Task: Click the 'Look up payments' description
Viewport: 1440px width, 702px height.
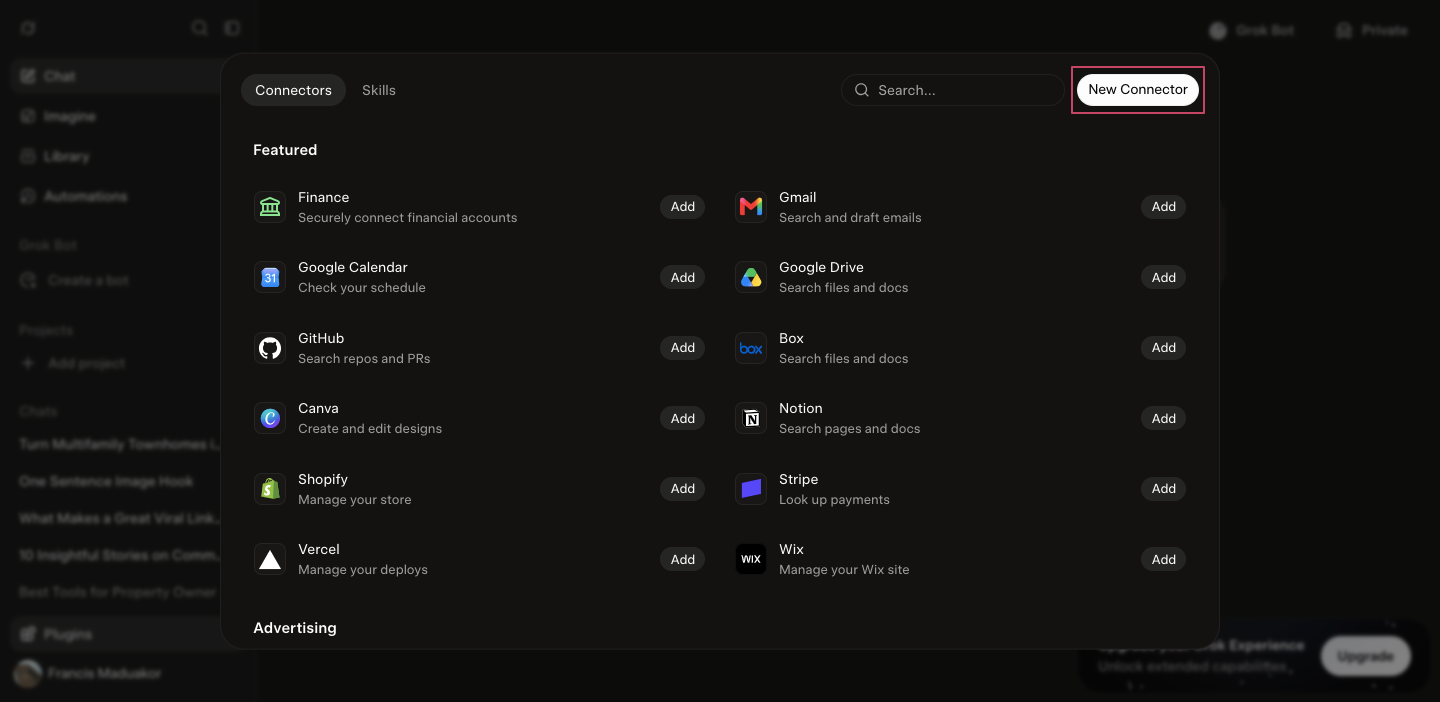Action: tap(834, 500)
